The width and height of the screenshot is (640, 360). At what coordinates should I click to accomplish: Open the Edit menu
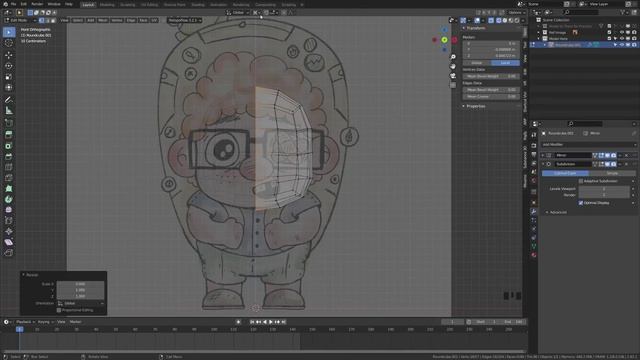[24, 4]
